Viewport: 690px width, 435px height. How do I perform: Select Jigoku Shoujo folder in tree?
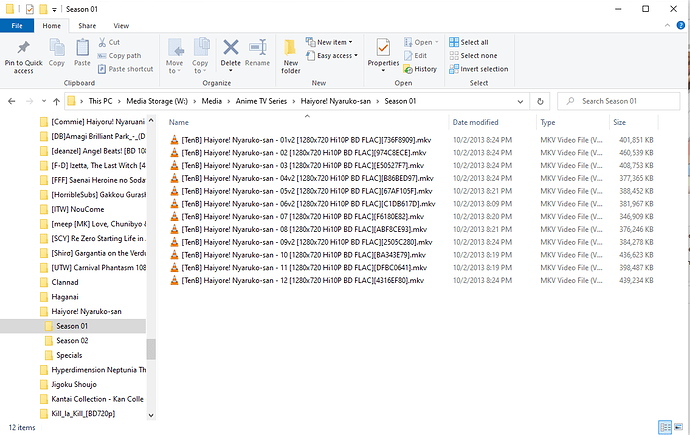(74, 384)
